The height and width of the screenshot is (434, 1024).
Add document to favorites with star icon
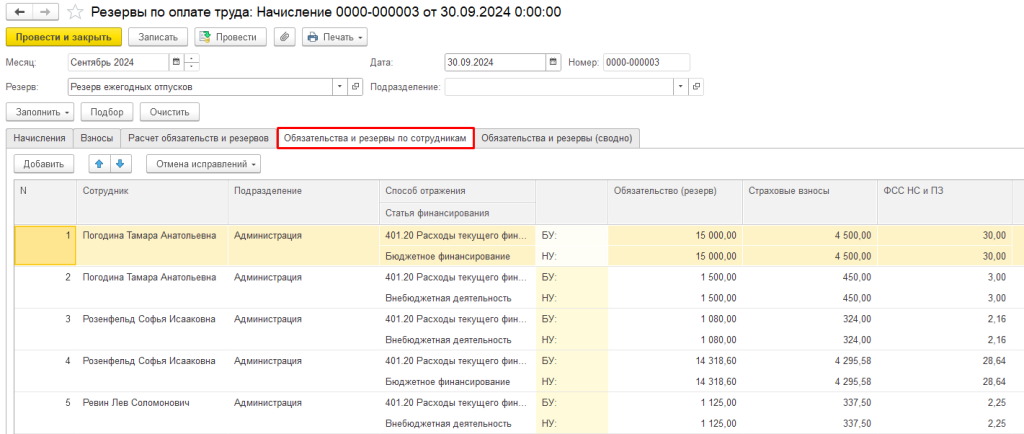pos(75,12)
